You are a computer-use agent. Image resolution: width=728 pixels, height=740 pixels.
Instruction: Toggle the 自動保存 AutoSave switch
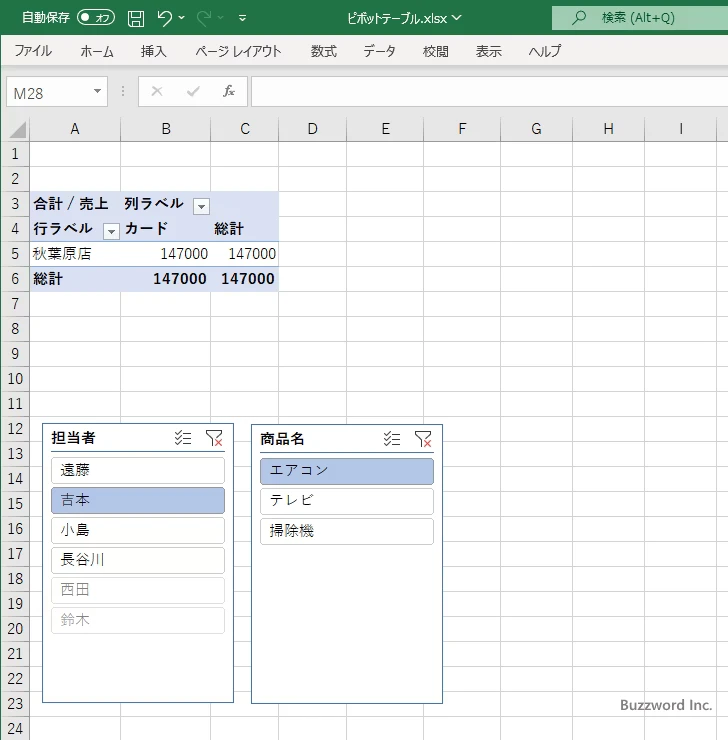96,18
